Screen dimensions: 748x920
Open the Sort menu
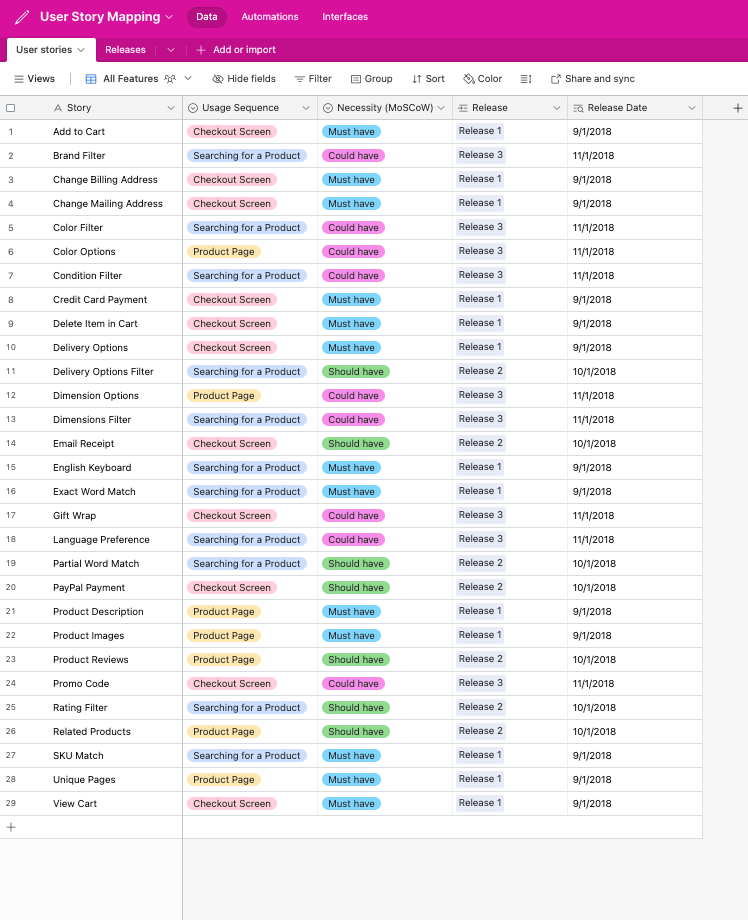428,79
